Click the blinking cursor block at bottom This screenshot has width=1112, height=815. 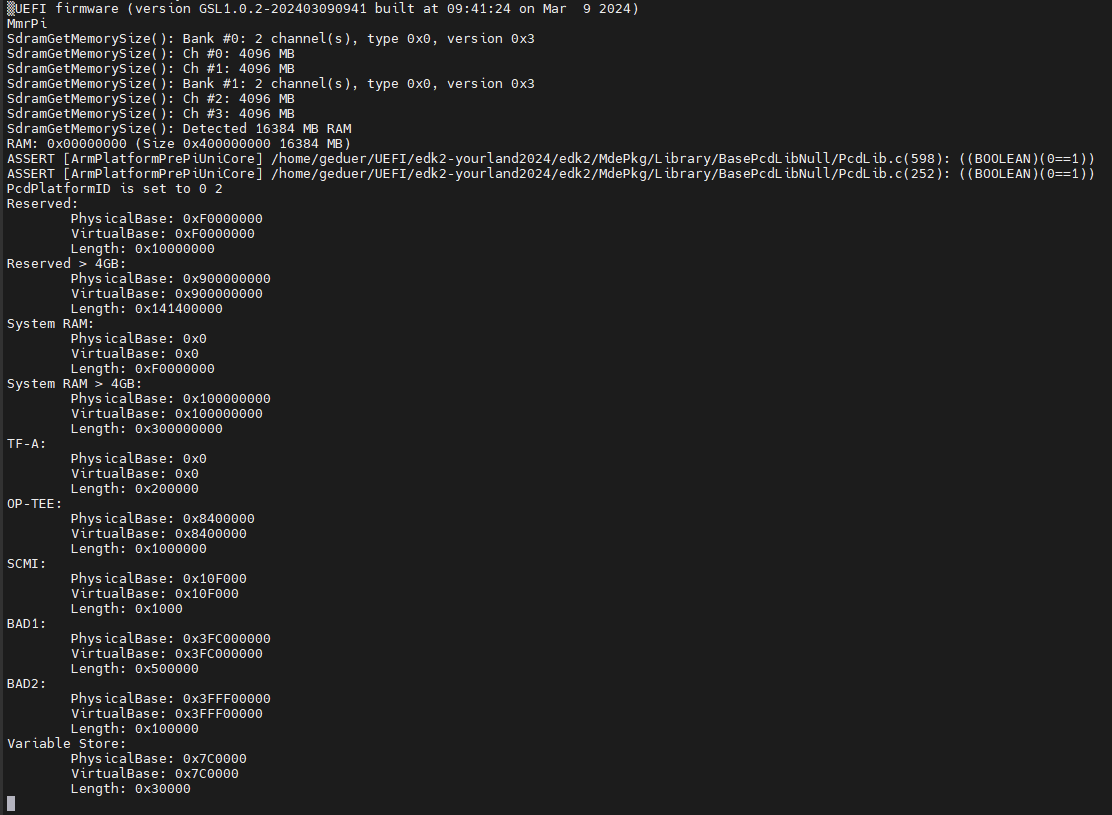(11, 804)
